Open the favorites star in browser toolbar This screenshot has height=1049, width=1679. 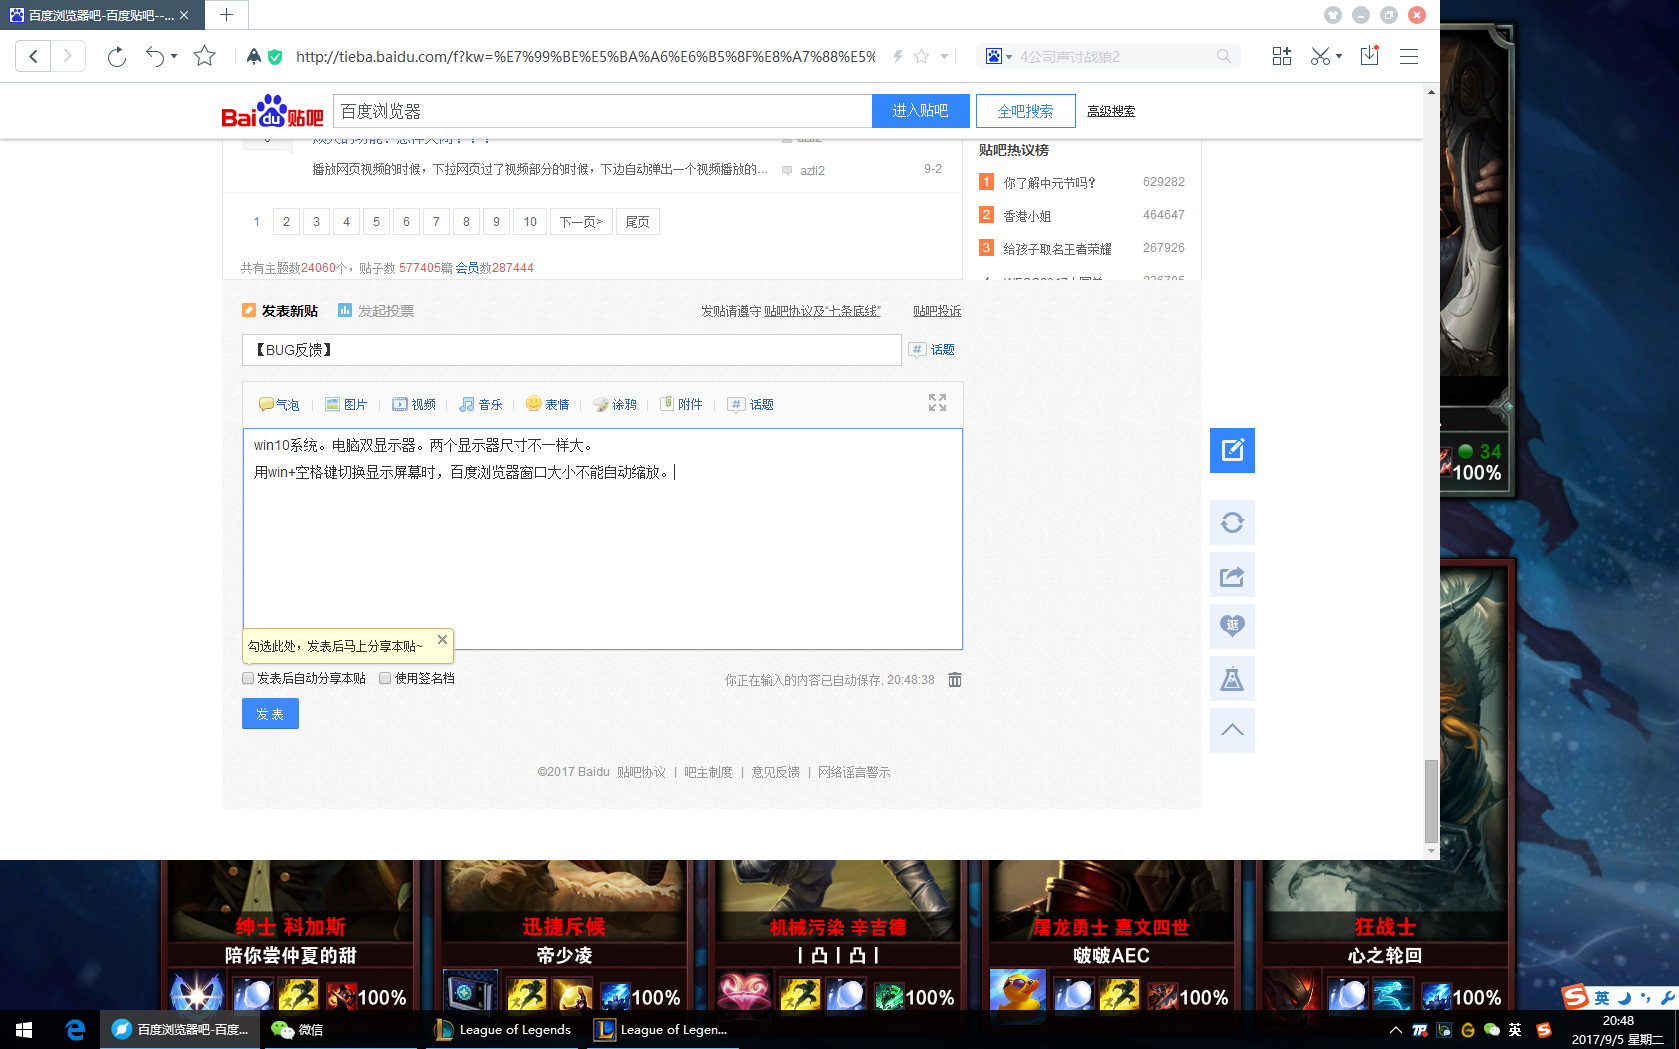(205, 56)
